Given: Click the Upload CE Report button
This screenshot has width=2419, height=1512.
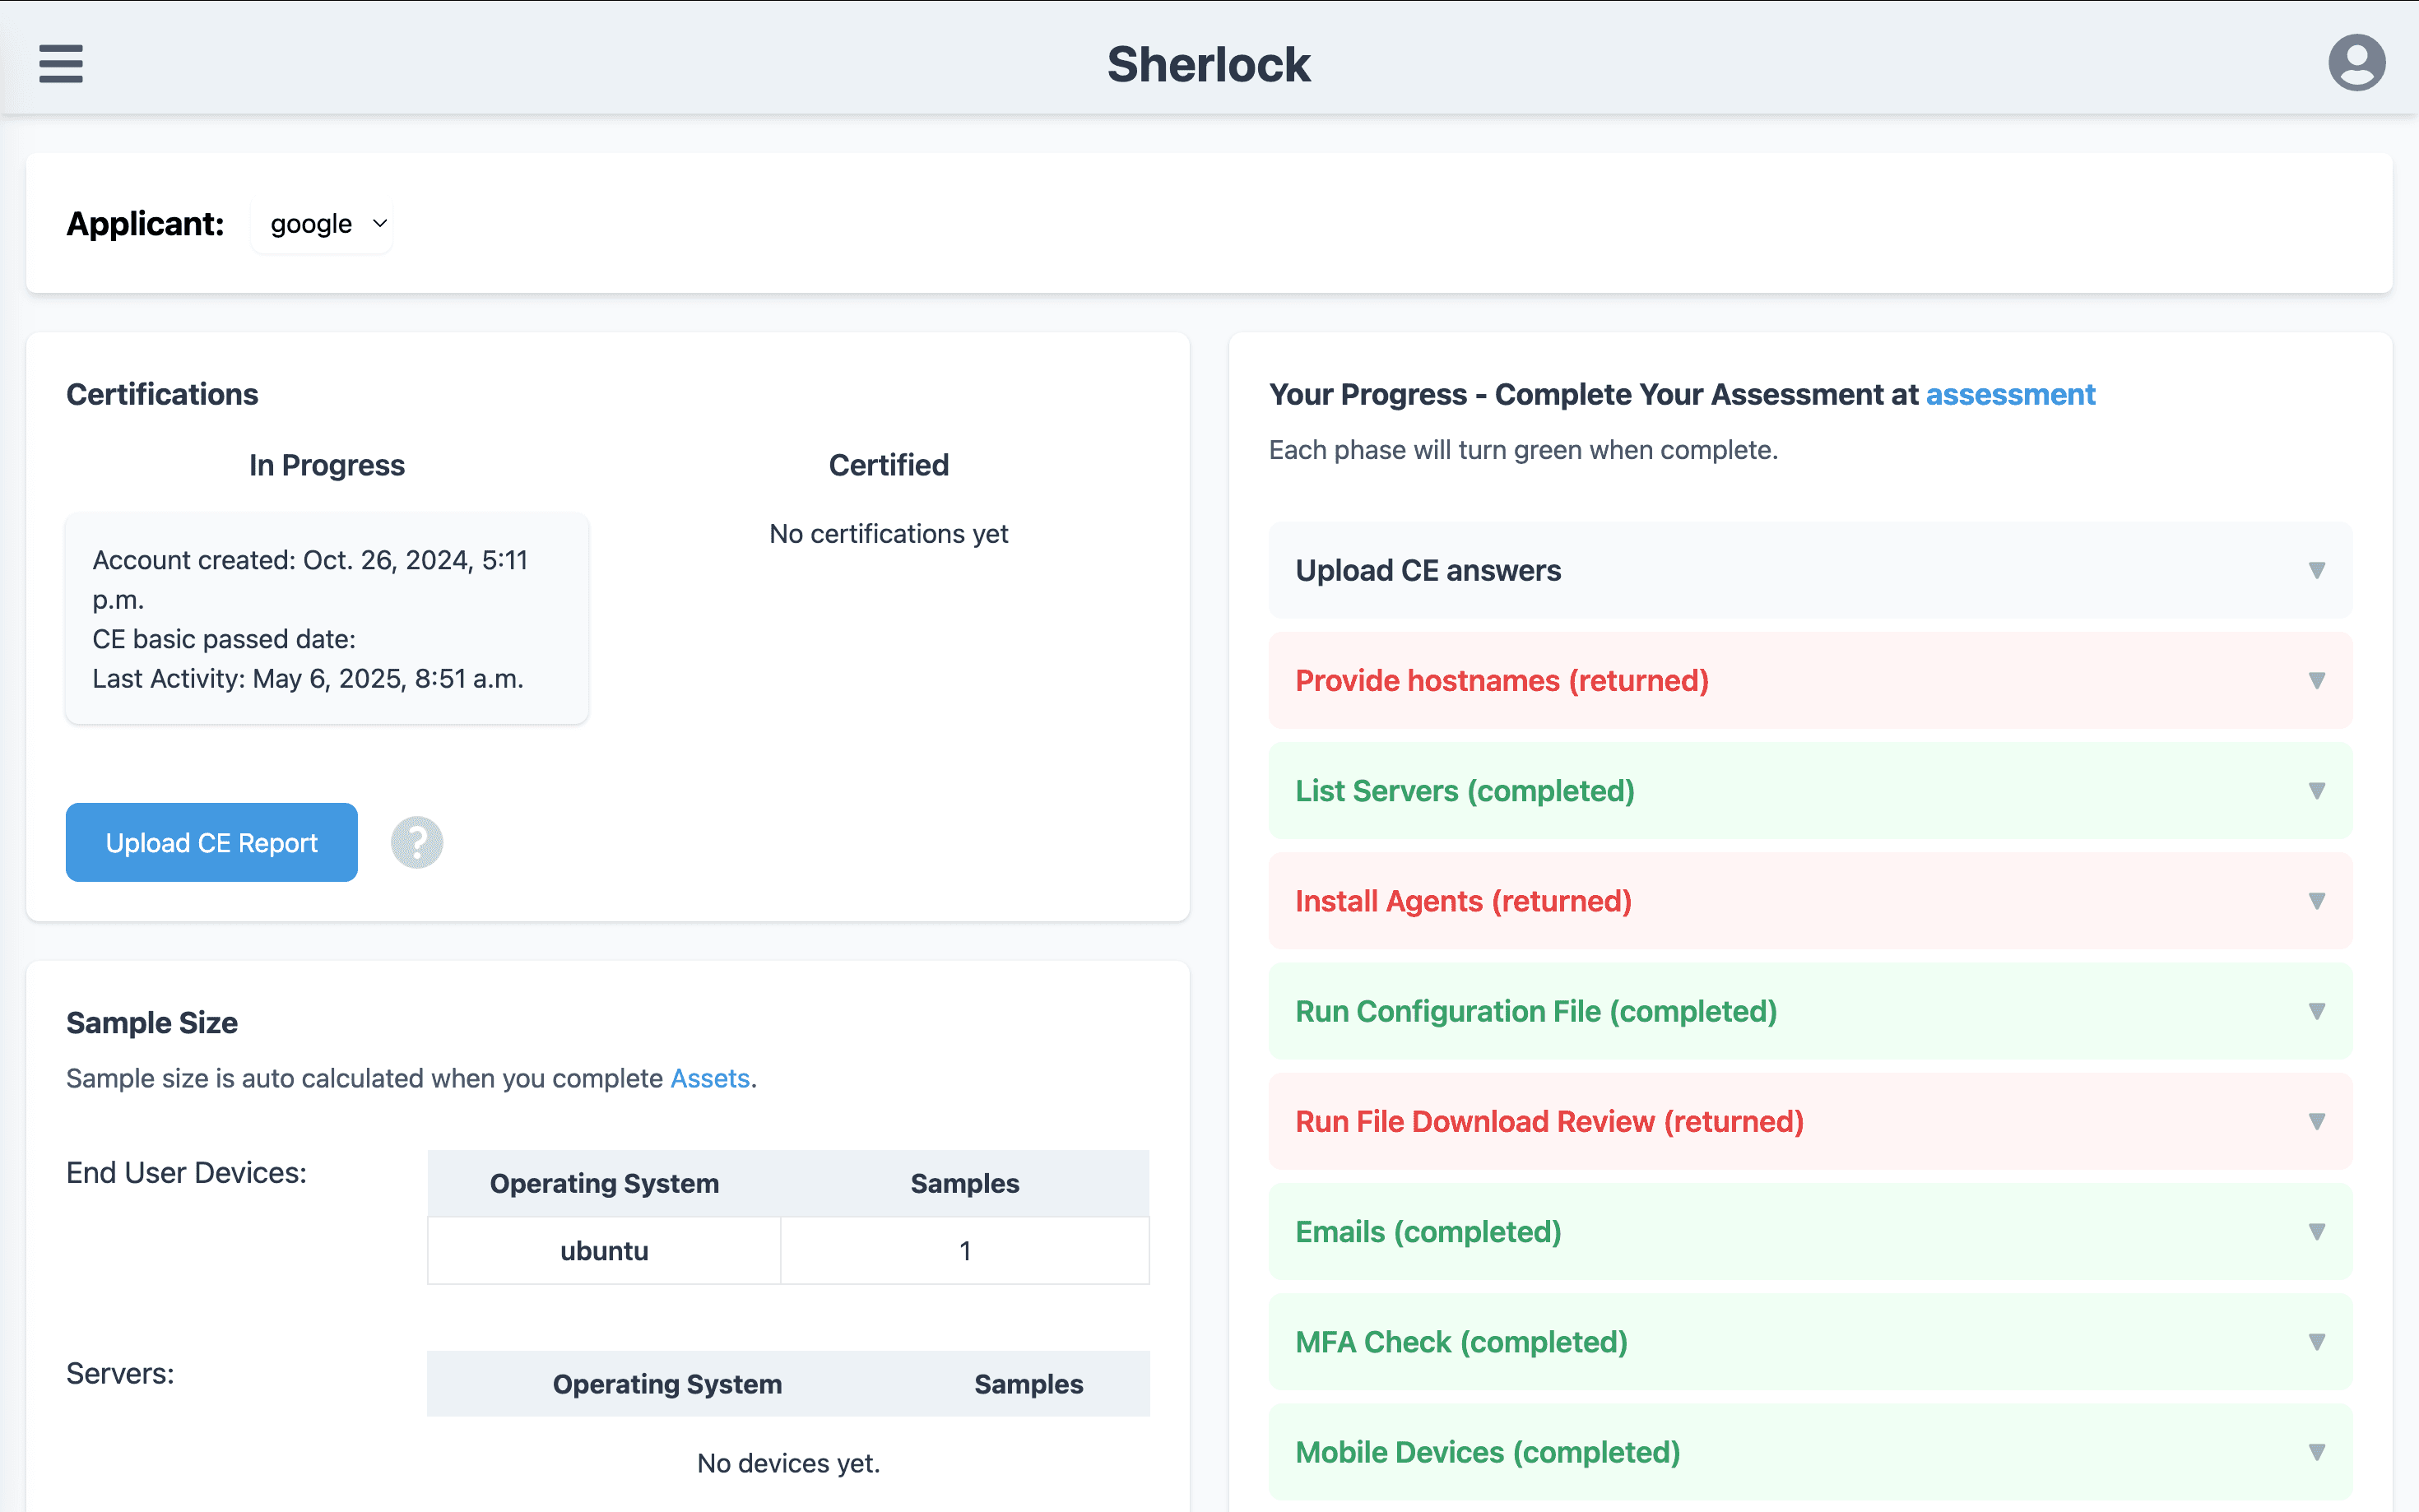Looking at the screenshot, I should (x=211, y=842).
